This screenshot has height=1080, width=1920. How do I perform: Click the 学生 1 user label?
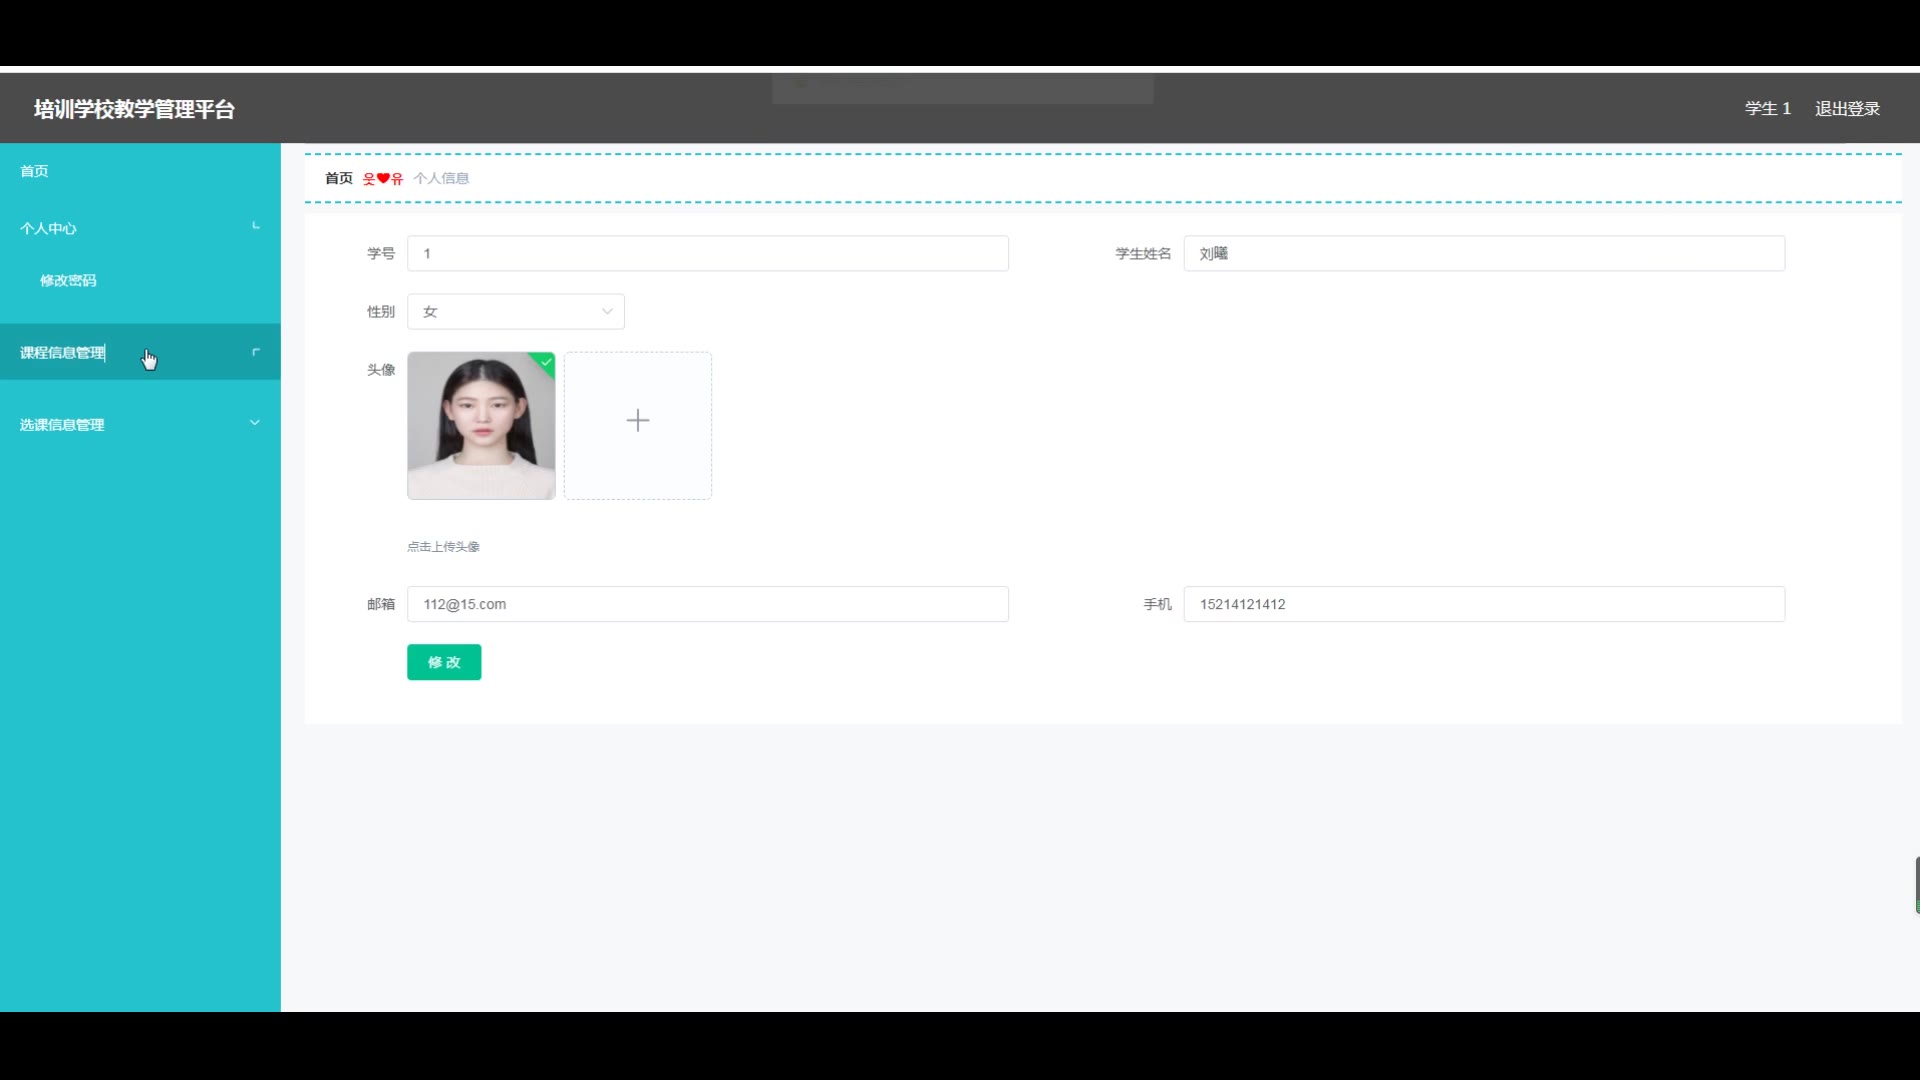(1768, 109)
